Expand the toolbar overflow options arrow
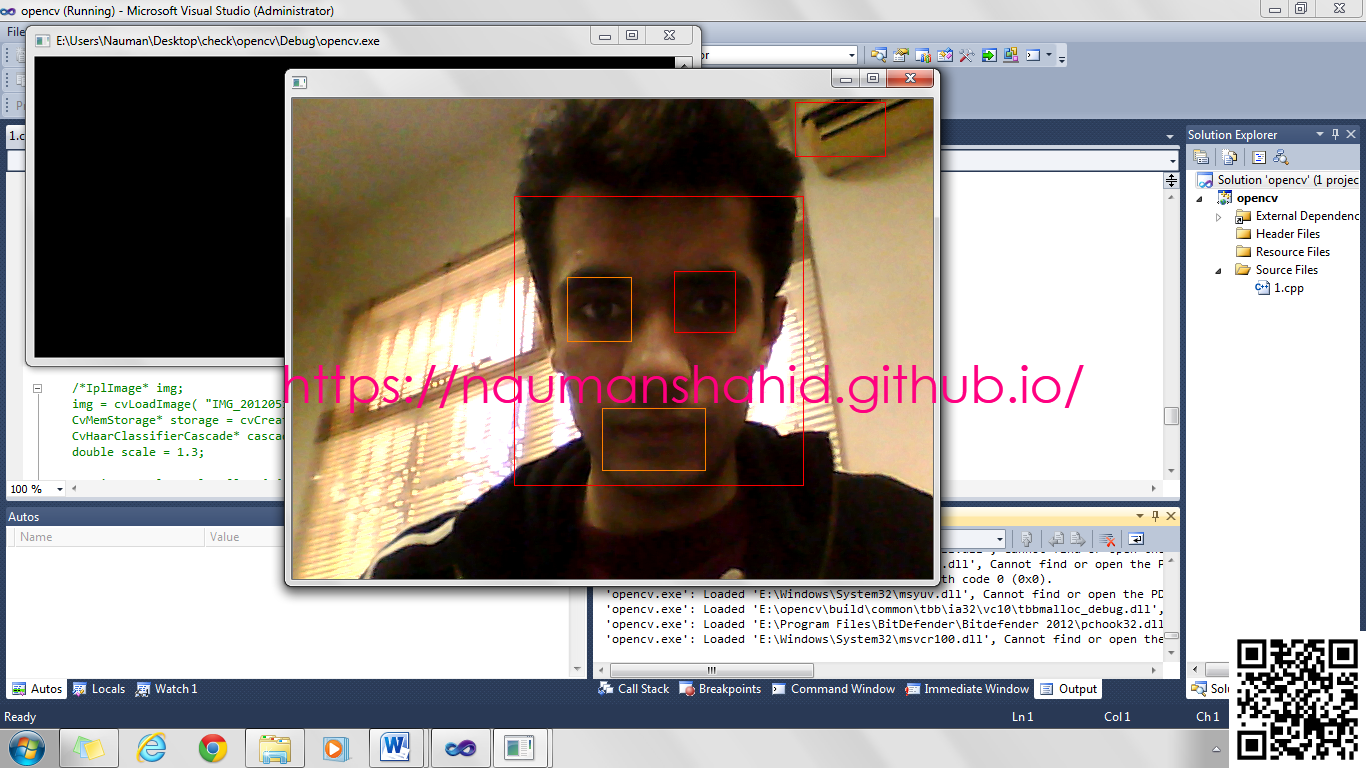 pyautogui.click(x=1062, y=59)
